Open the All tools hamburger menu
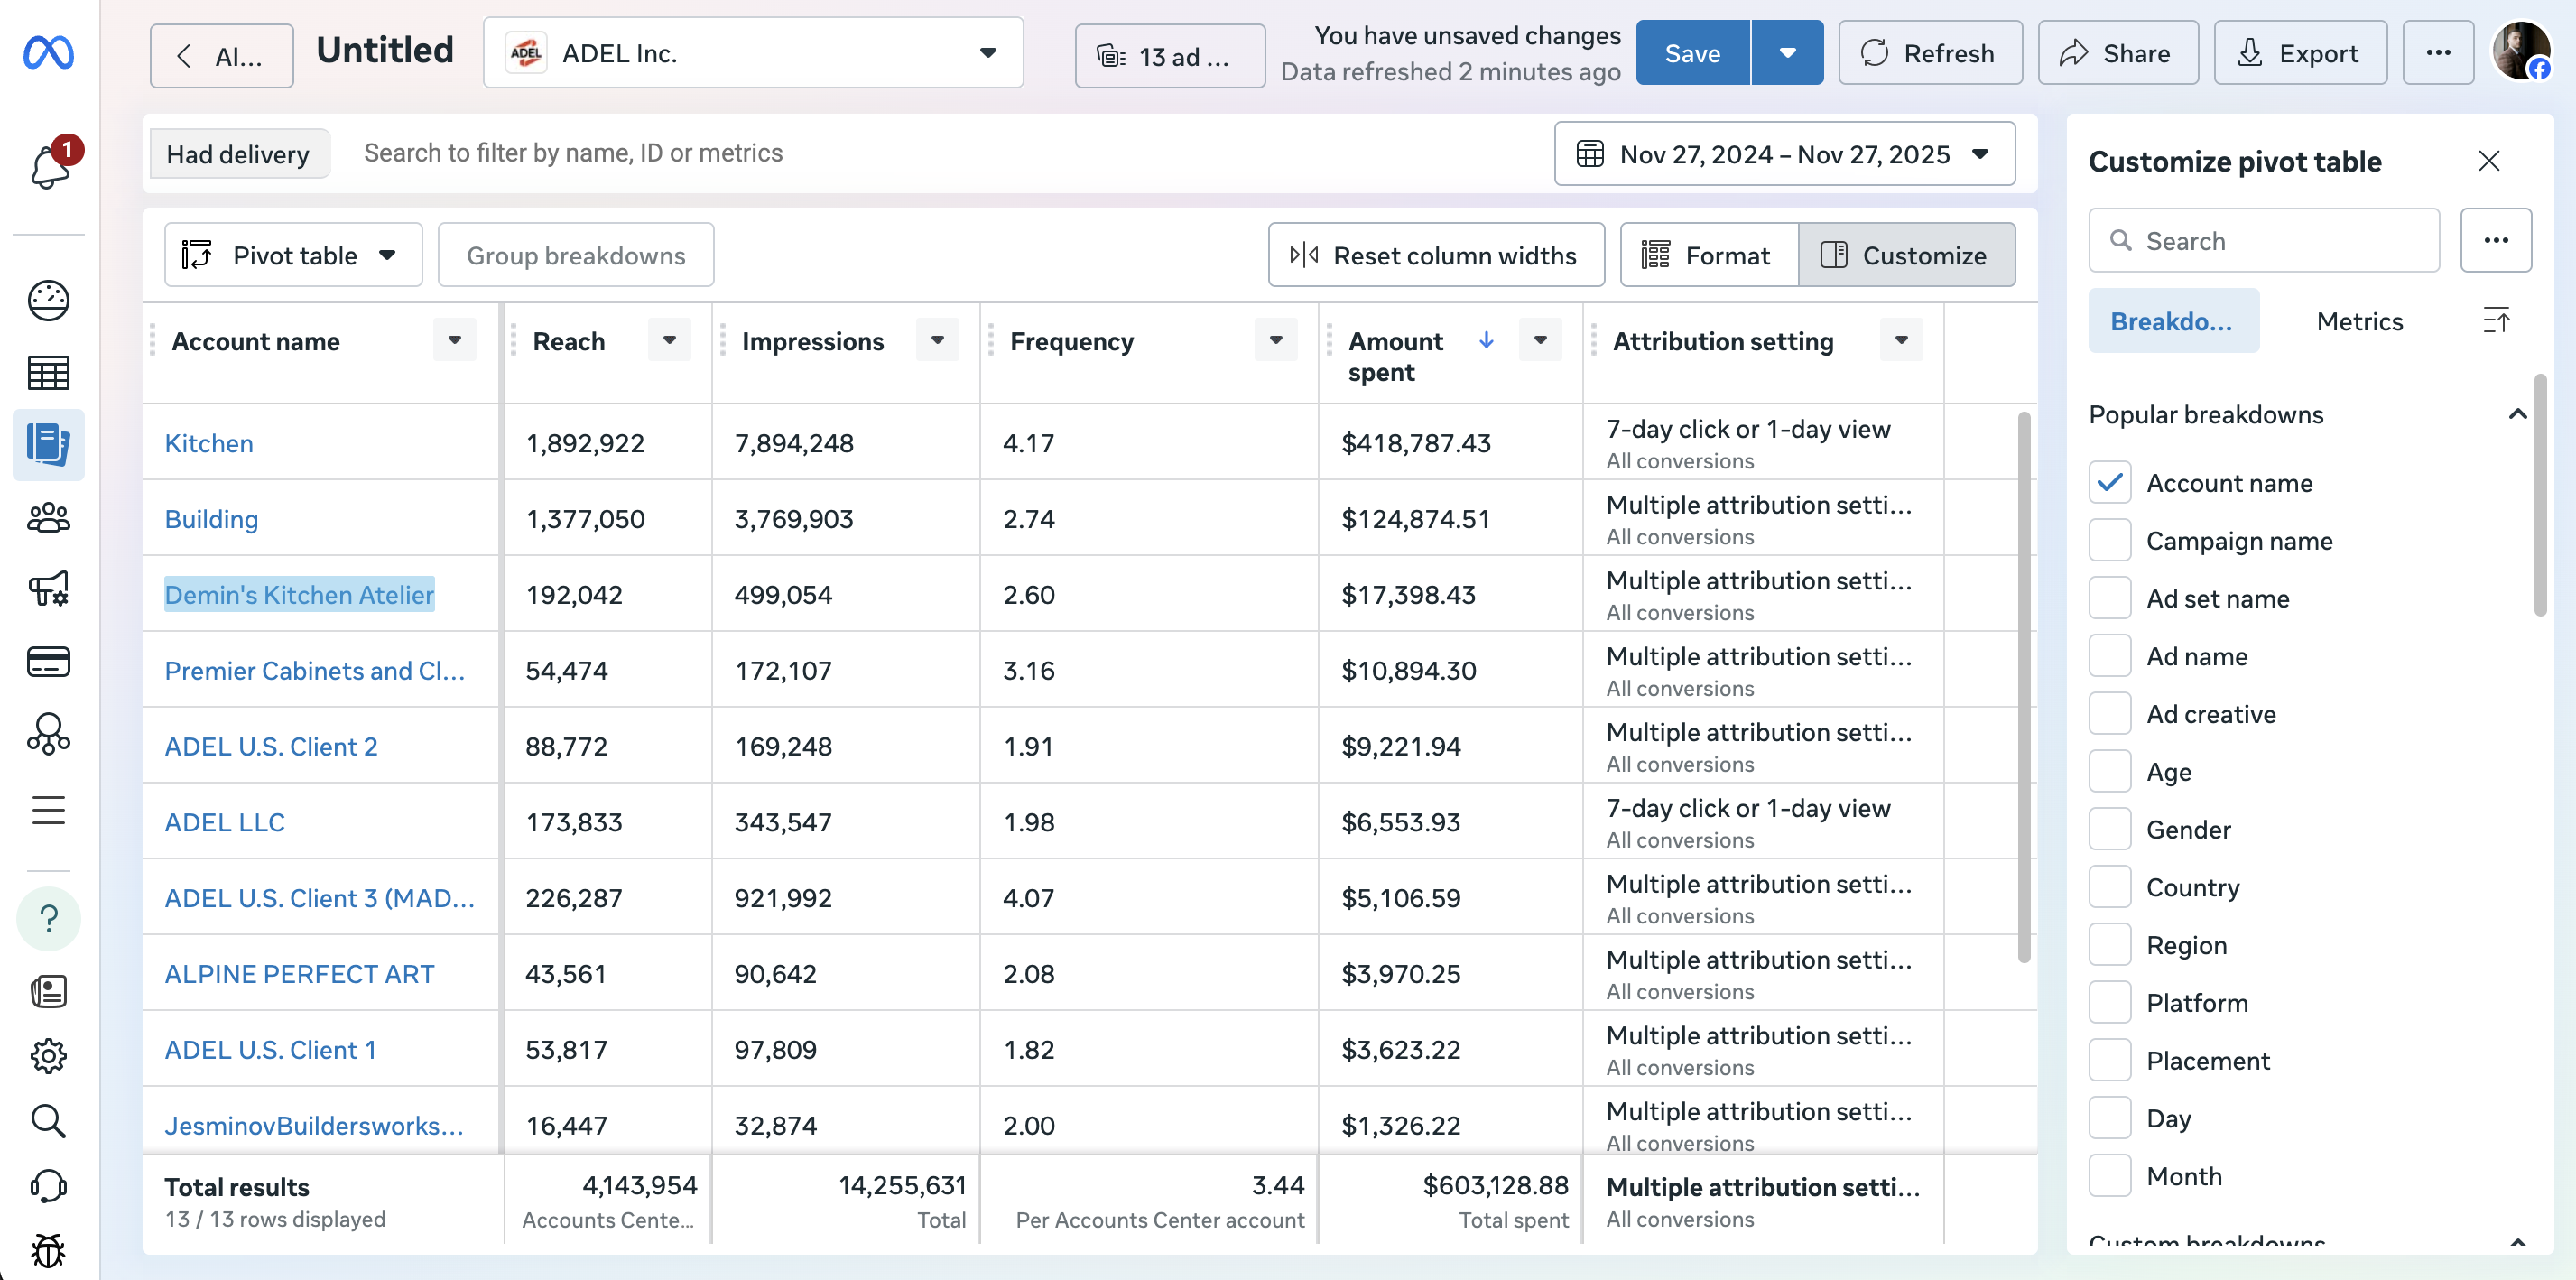The height and width of the screenshot is (1280, 2576). [x=48, y=809]
